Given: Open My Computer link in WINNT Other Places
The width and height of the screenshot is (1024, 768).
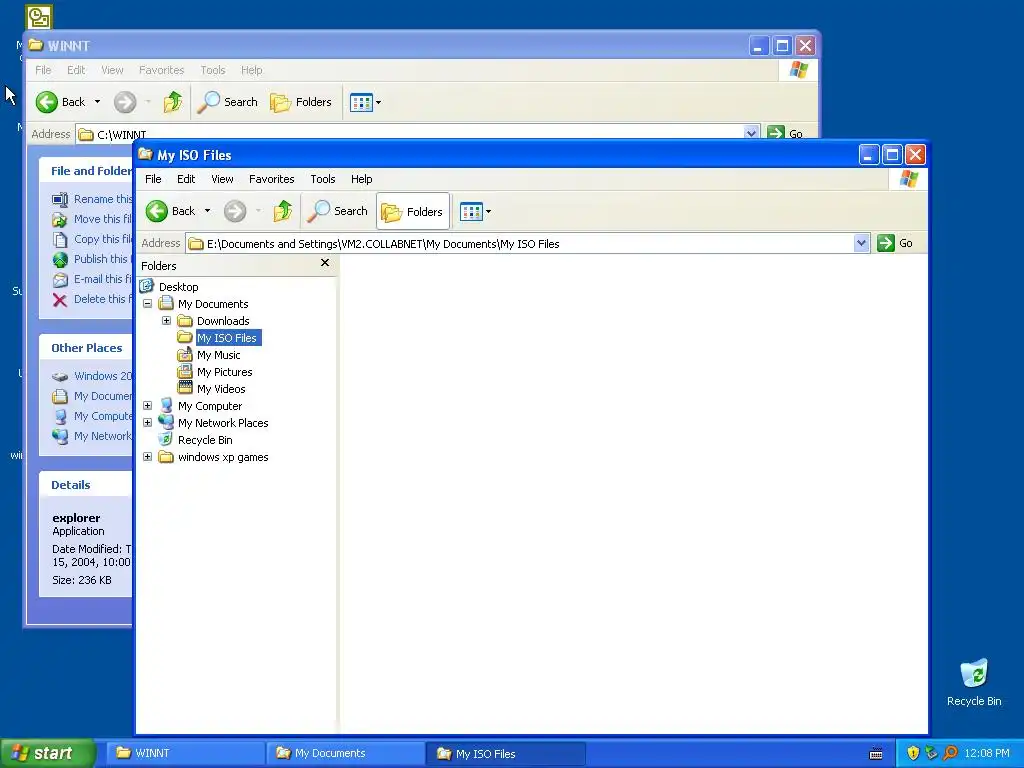Looking at the screenshot, I should pyautogui.click(x=103, y=416).
